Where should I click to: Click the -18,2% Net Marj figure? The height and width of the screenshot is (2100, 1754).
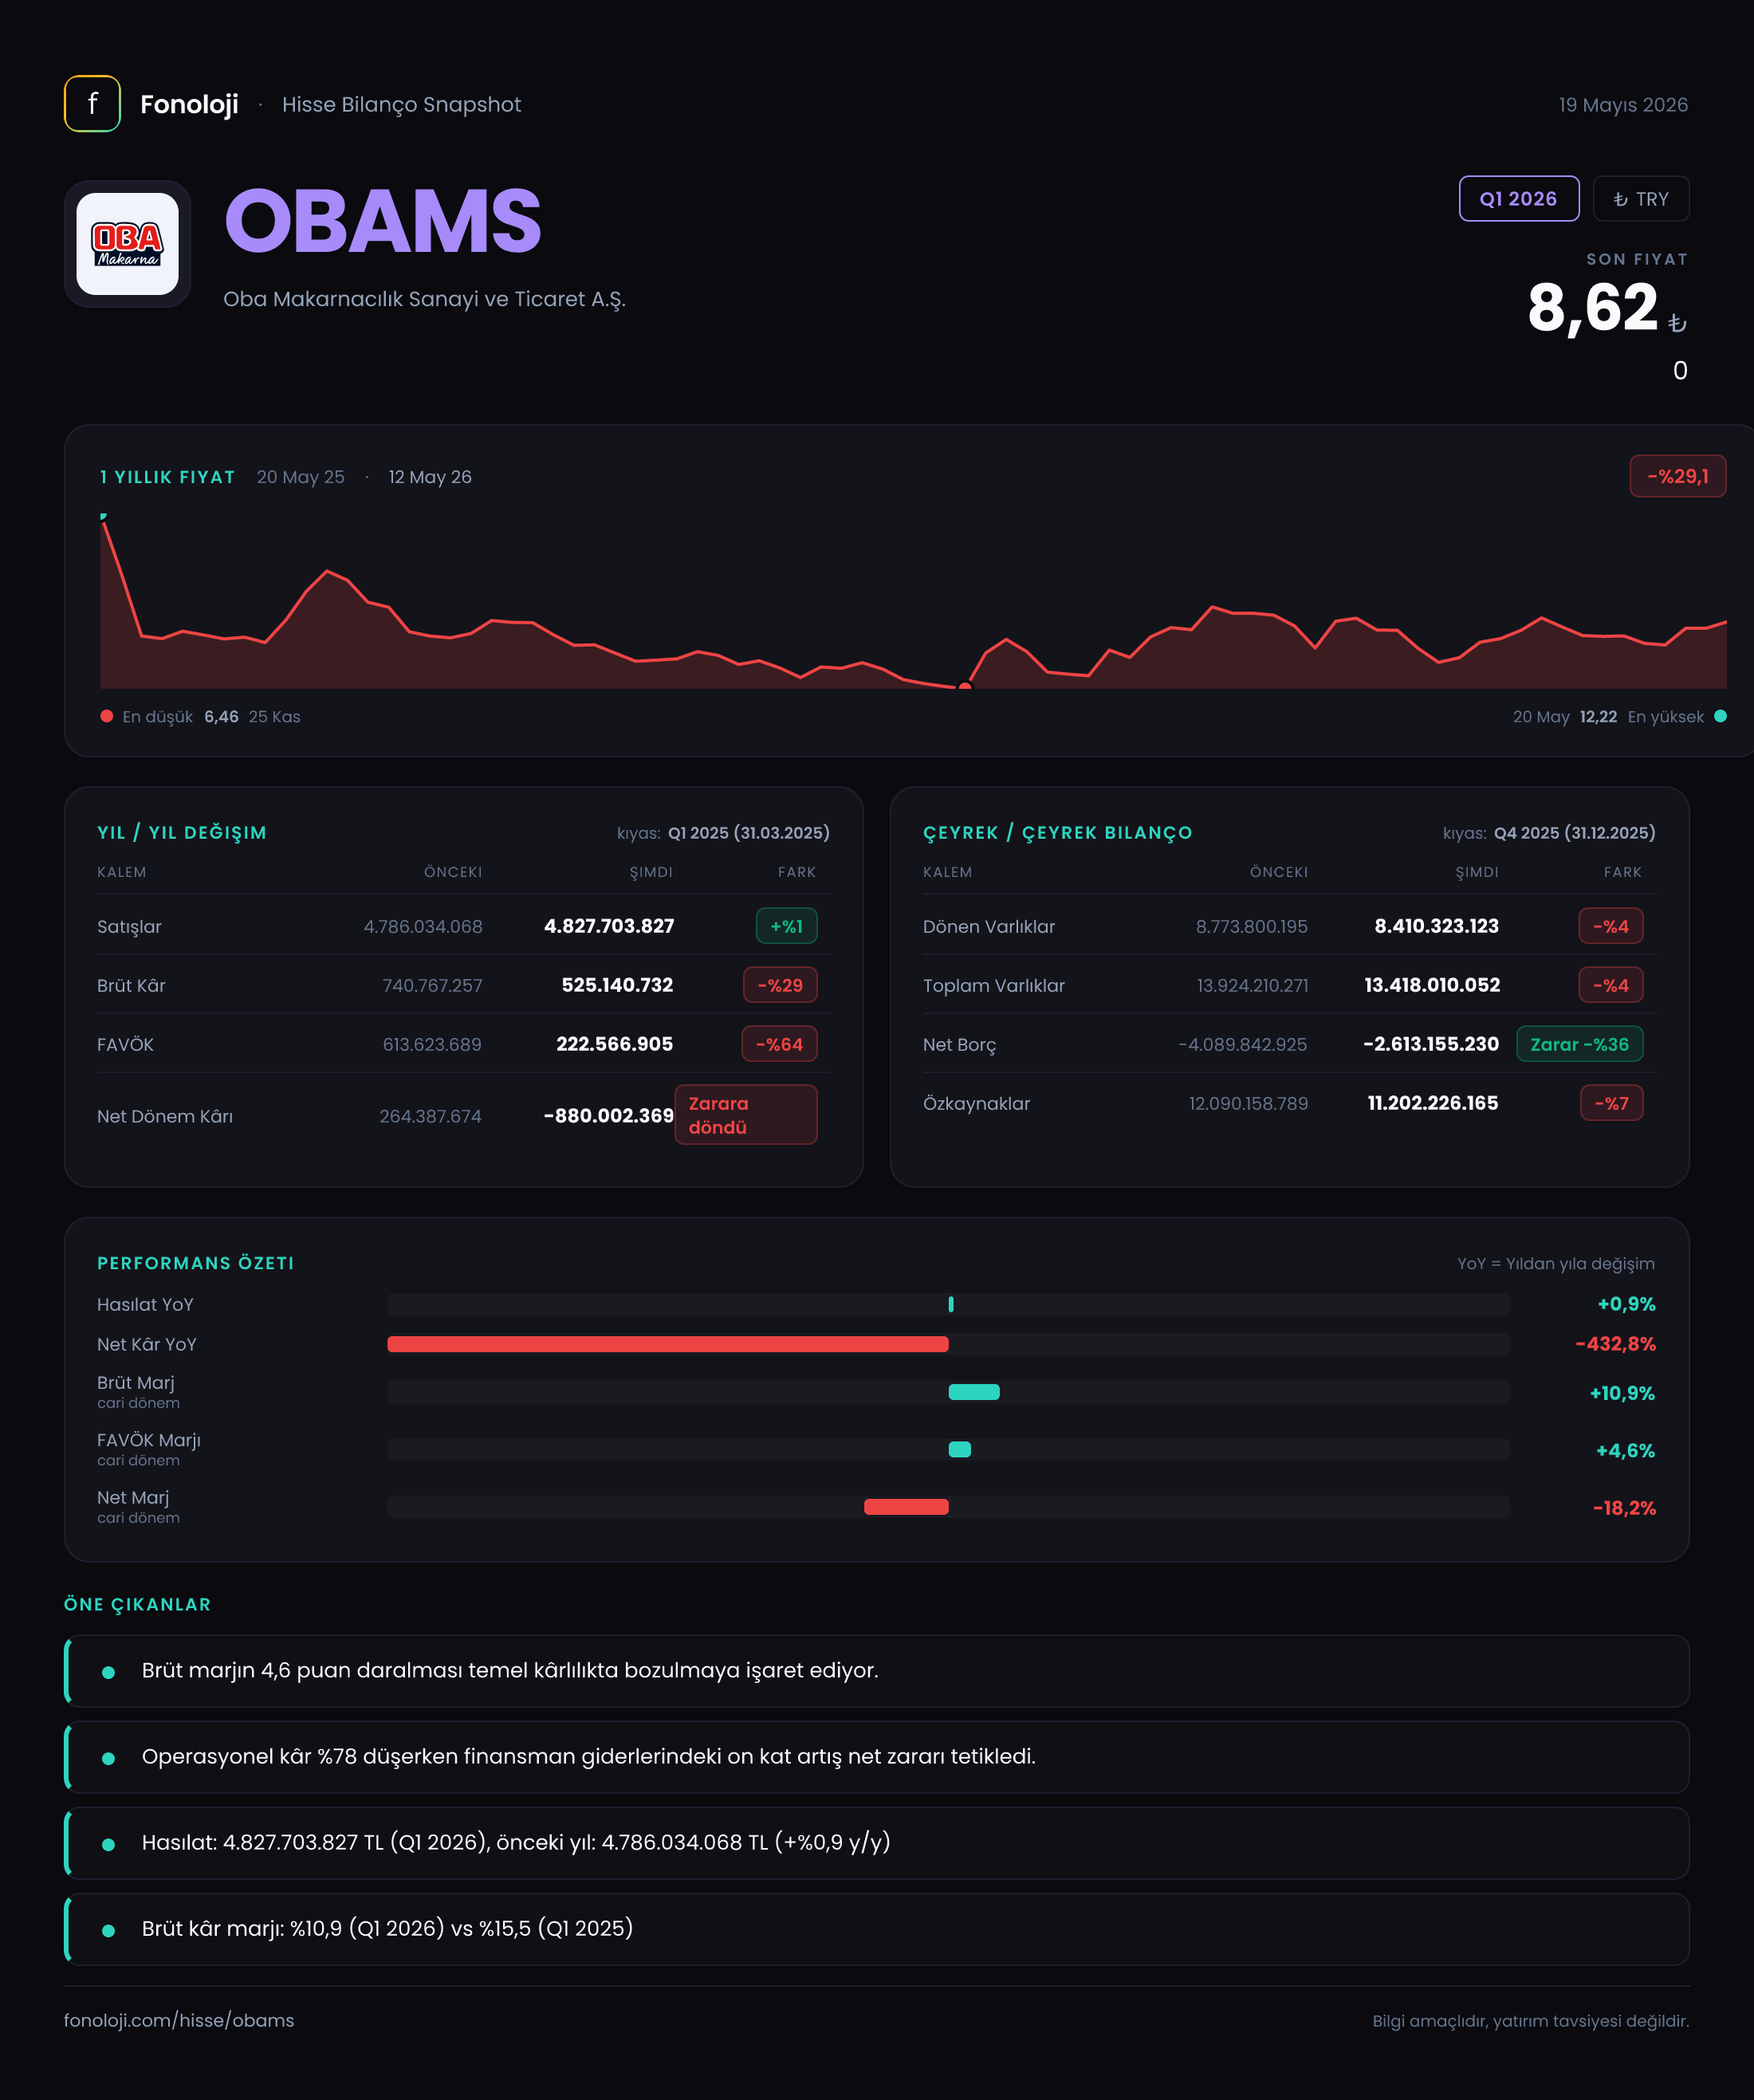point(1624,1508)
